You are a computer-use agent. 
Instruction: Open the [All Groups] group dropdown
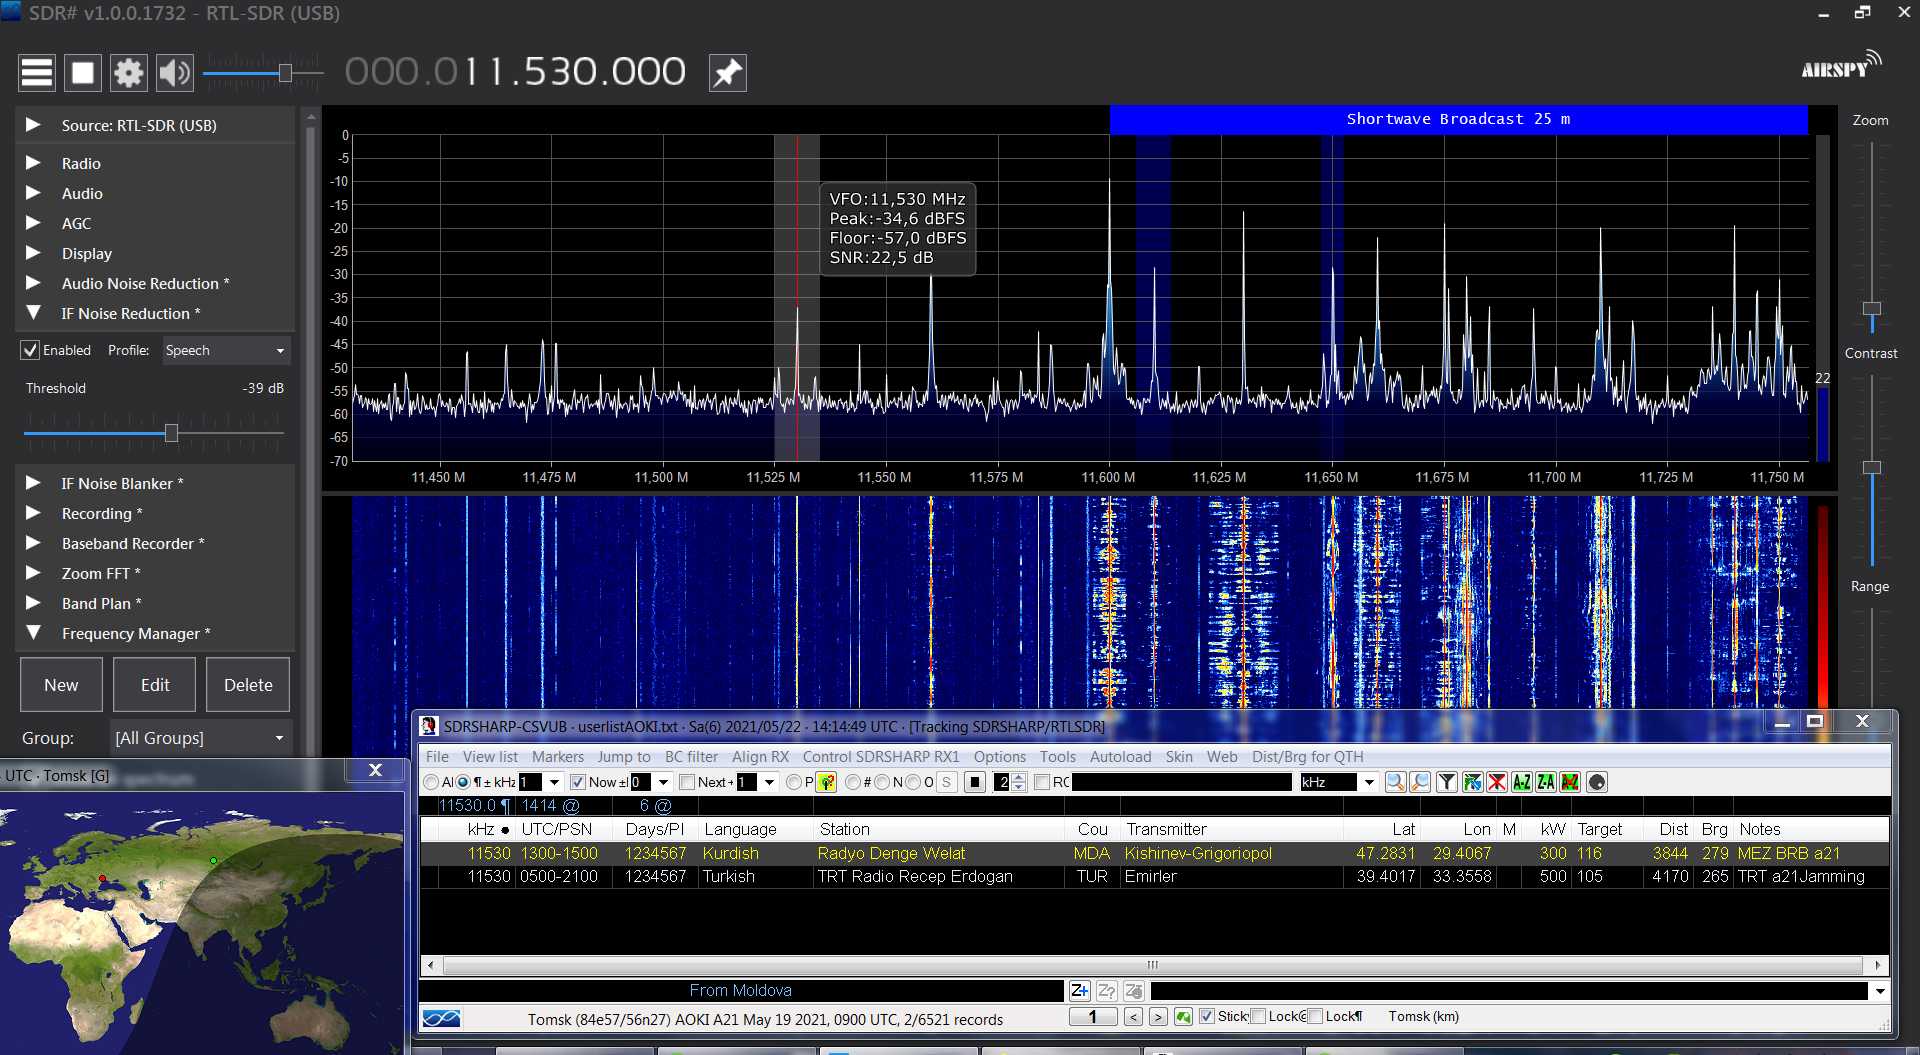point(199,738)
